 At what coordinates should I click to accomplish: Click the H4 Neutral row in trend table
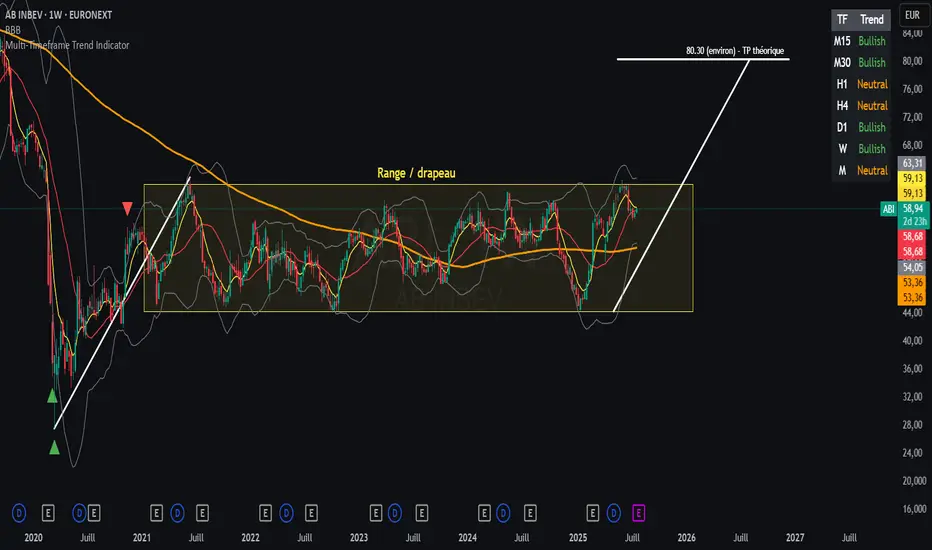click(859, 105)
